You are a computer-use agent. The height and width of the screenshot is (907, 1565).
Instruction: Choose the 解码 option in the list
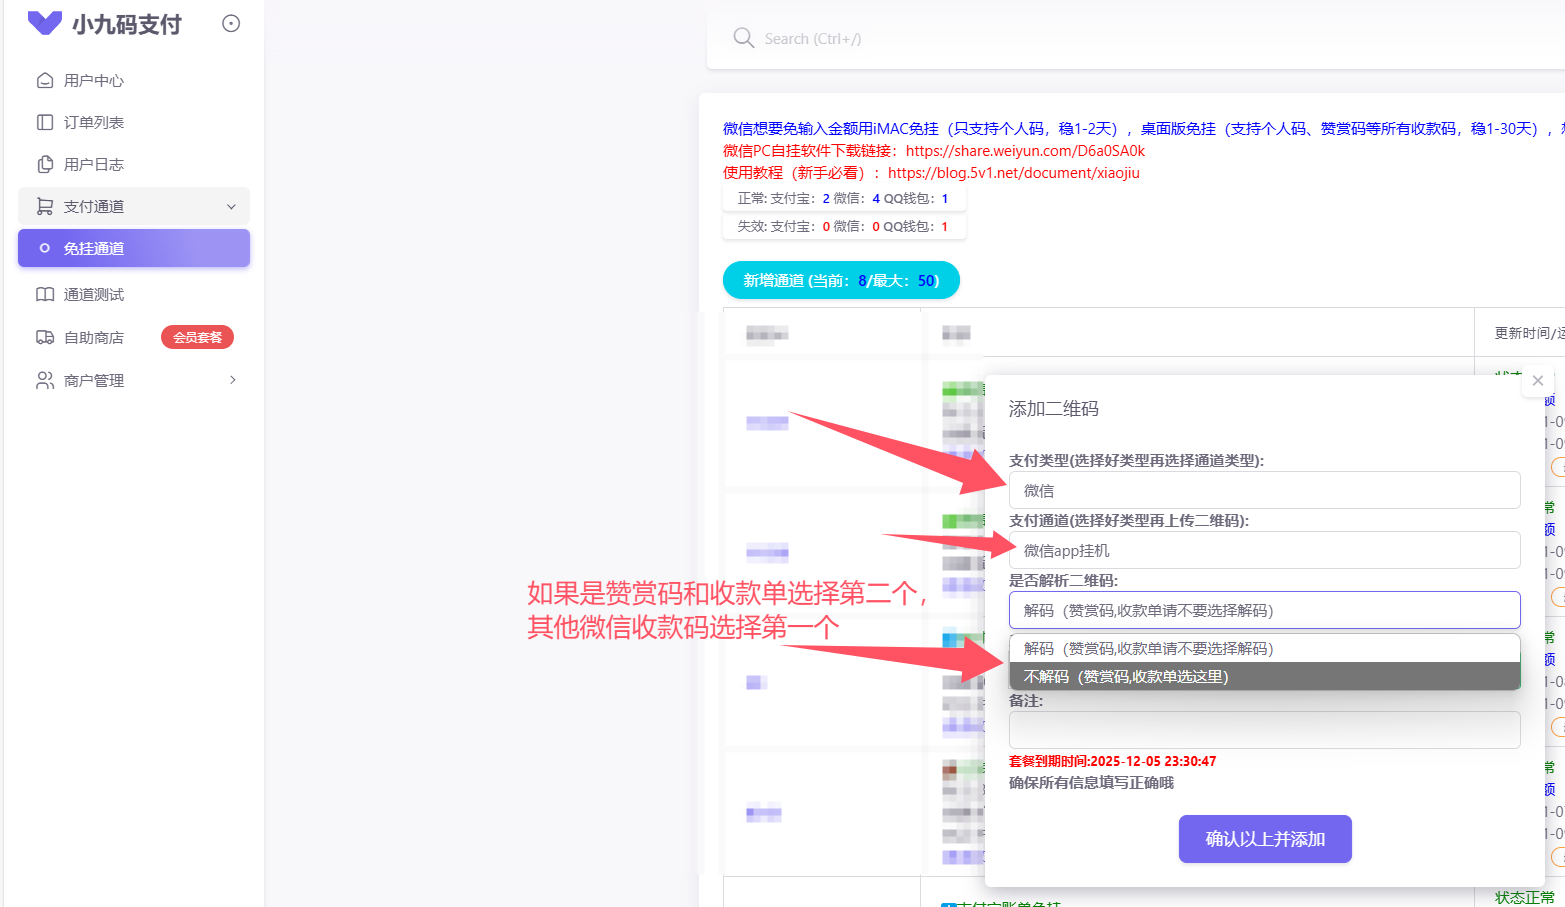[x=1264, y=648]
